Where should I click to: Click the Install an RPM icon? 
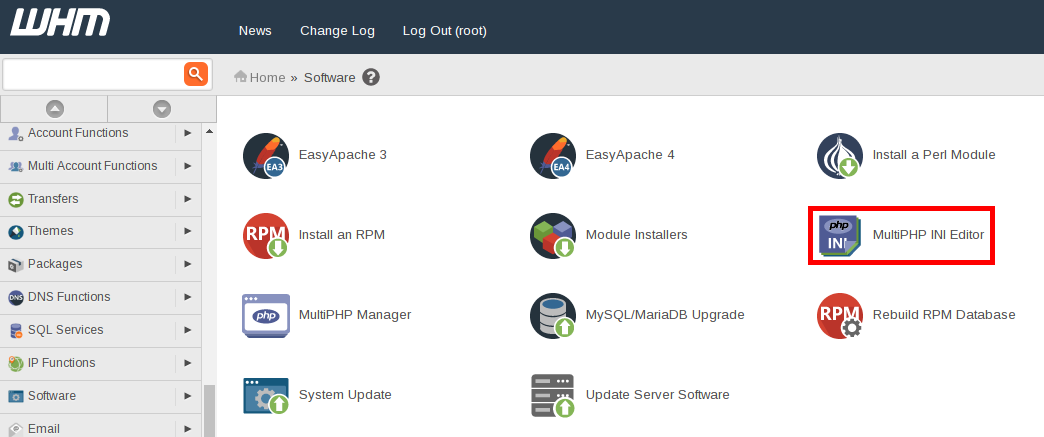(266, 236)
